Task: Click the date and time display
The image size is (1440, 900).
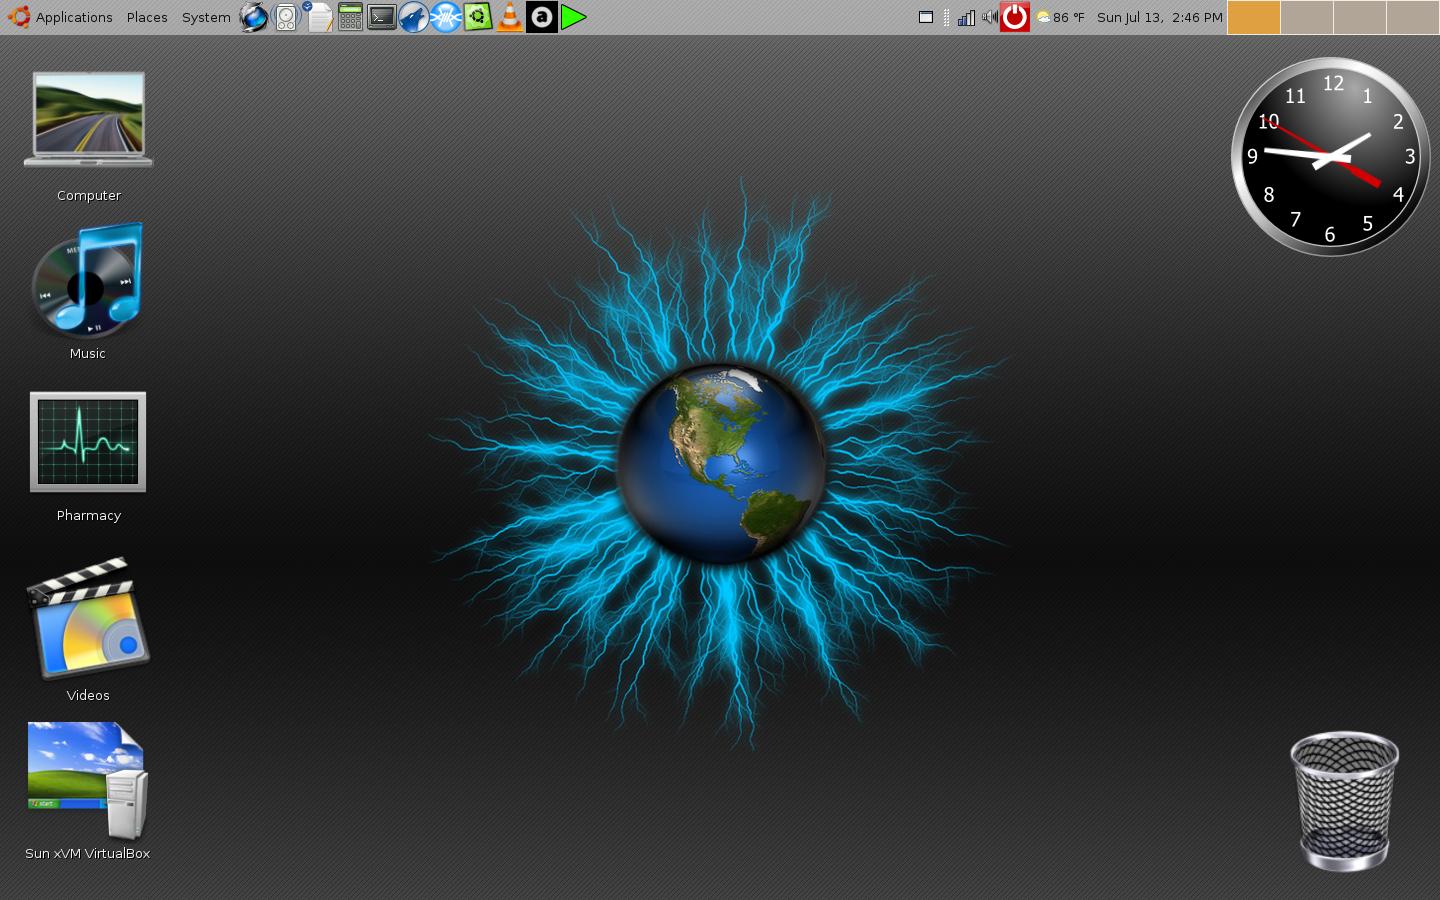Action: [1160, 17]
